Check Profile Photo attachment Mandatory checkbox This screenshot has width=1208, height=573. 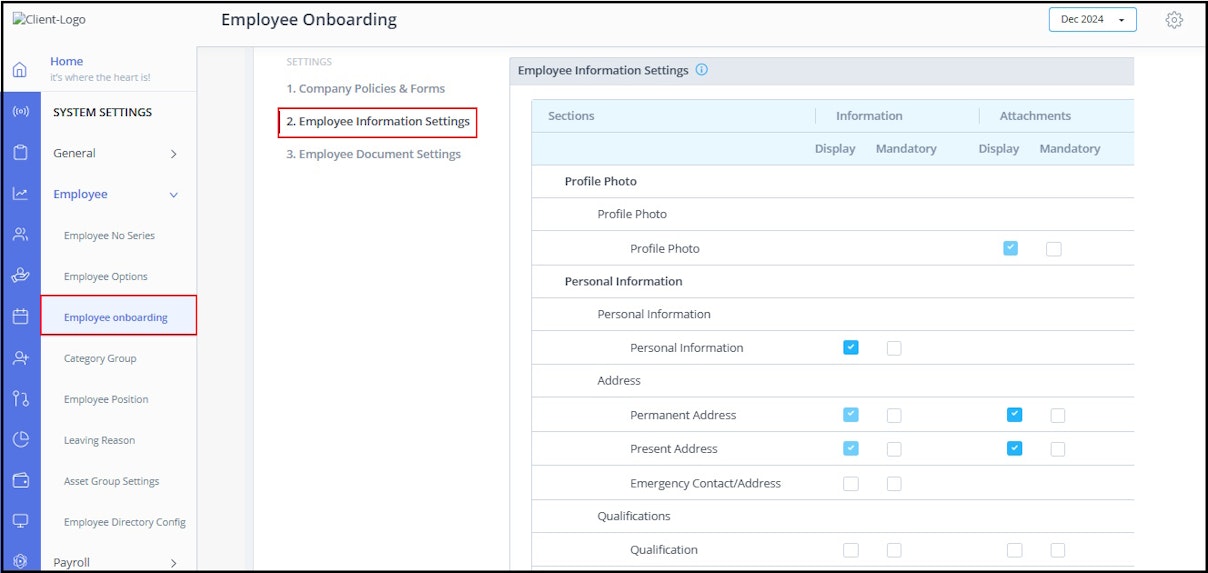1053,249
